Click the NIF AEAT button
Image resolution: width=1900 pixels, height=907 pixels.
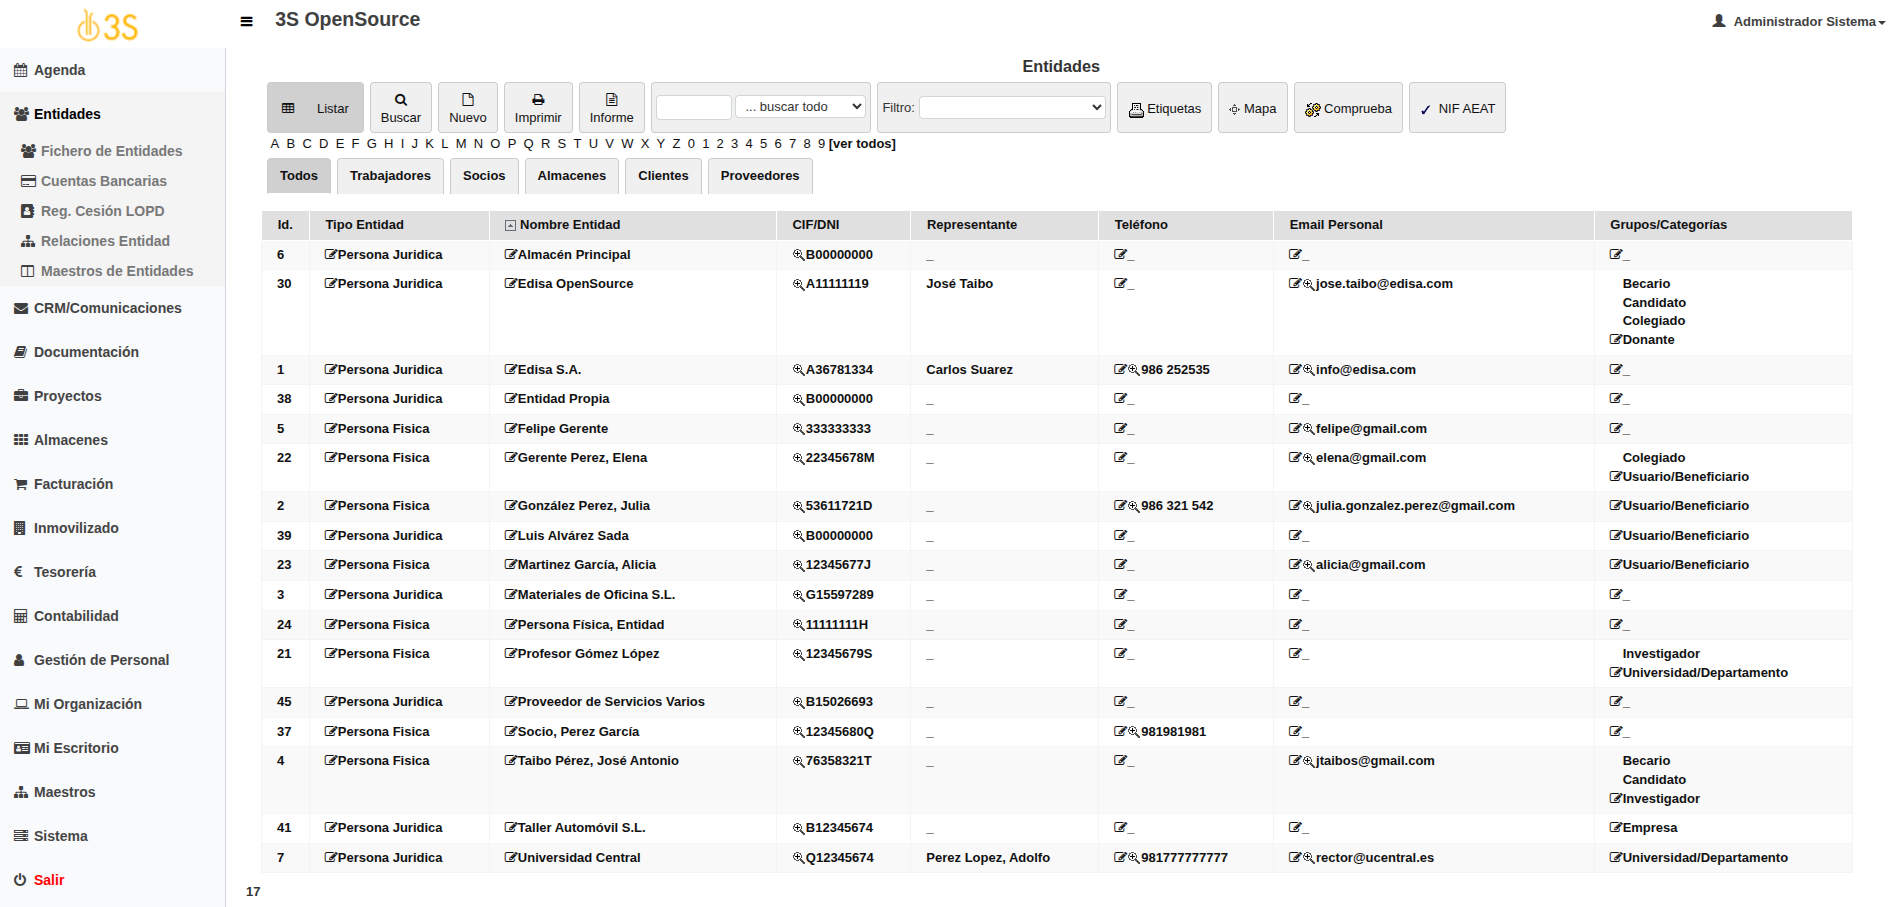tap(1456, 108)
